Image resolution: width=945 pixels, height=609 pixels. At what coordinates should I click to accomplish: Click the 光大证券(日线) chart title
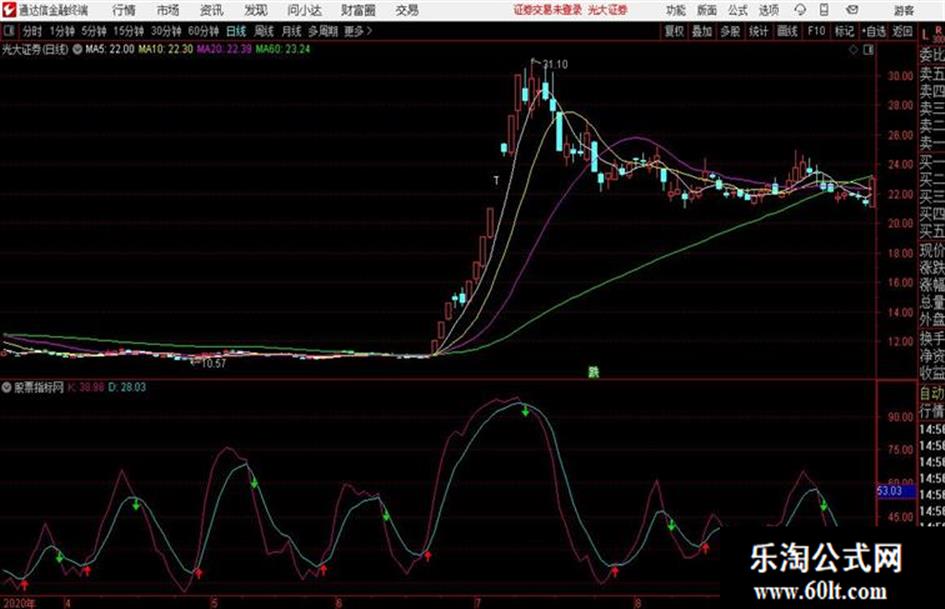[x=35, y=49]
